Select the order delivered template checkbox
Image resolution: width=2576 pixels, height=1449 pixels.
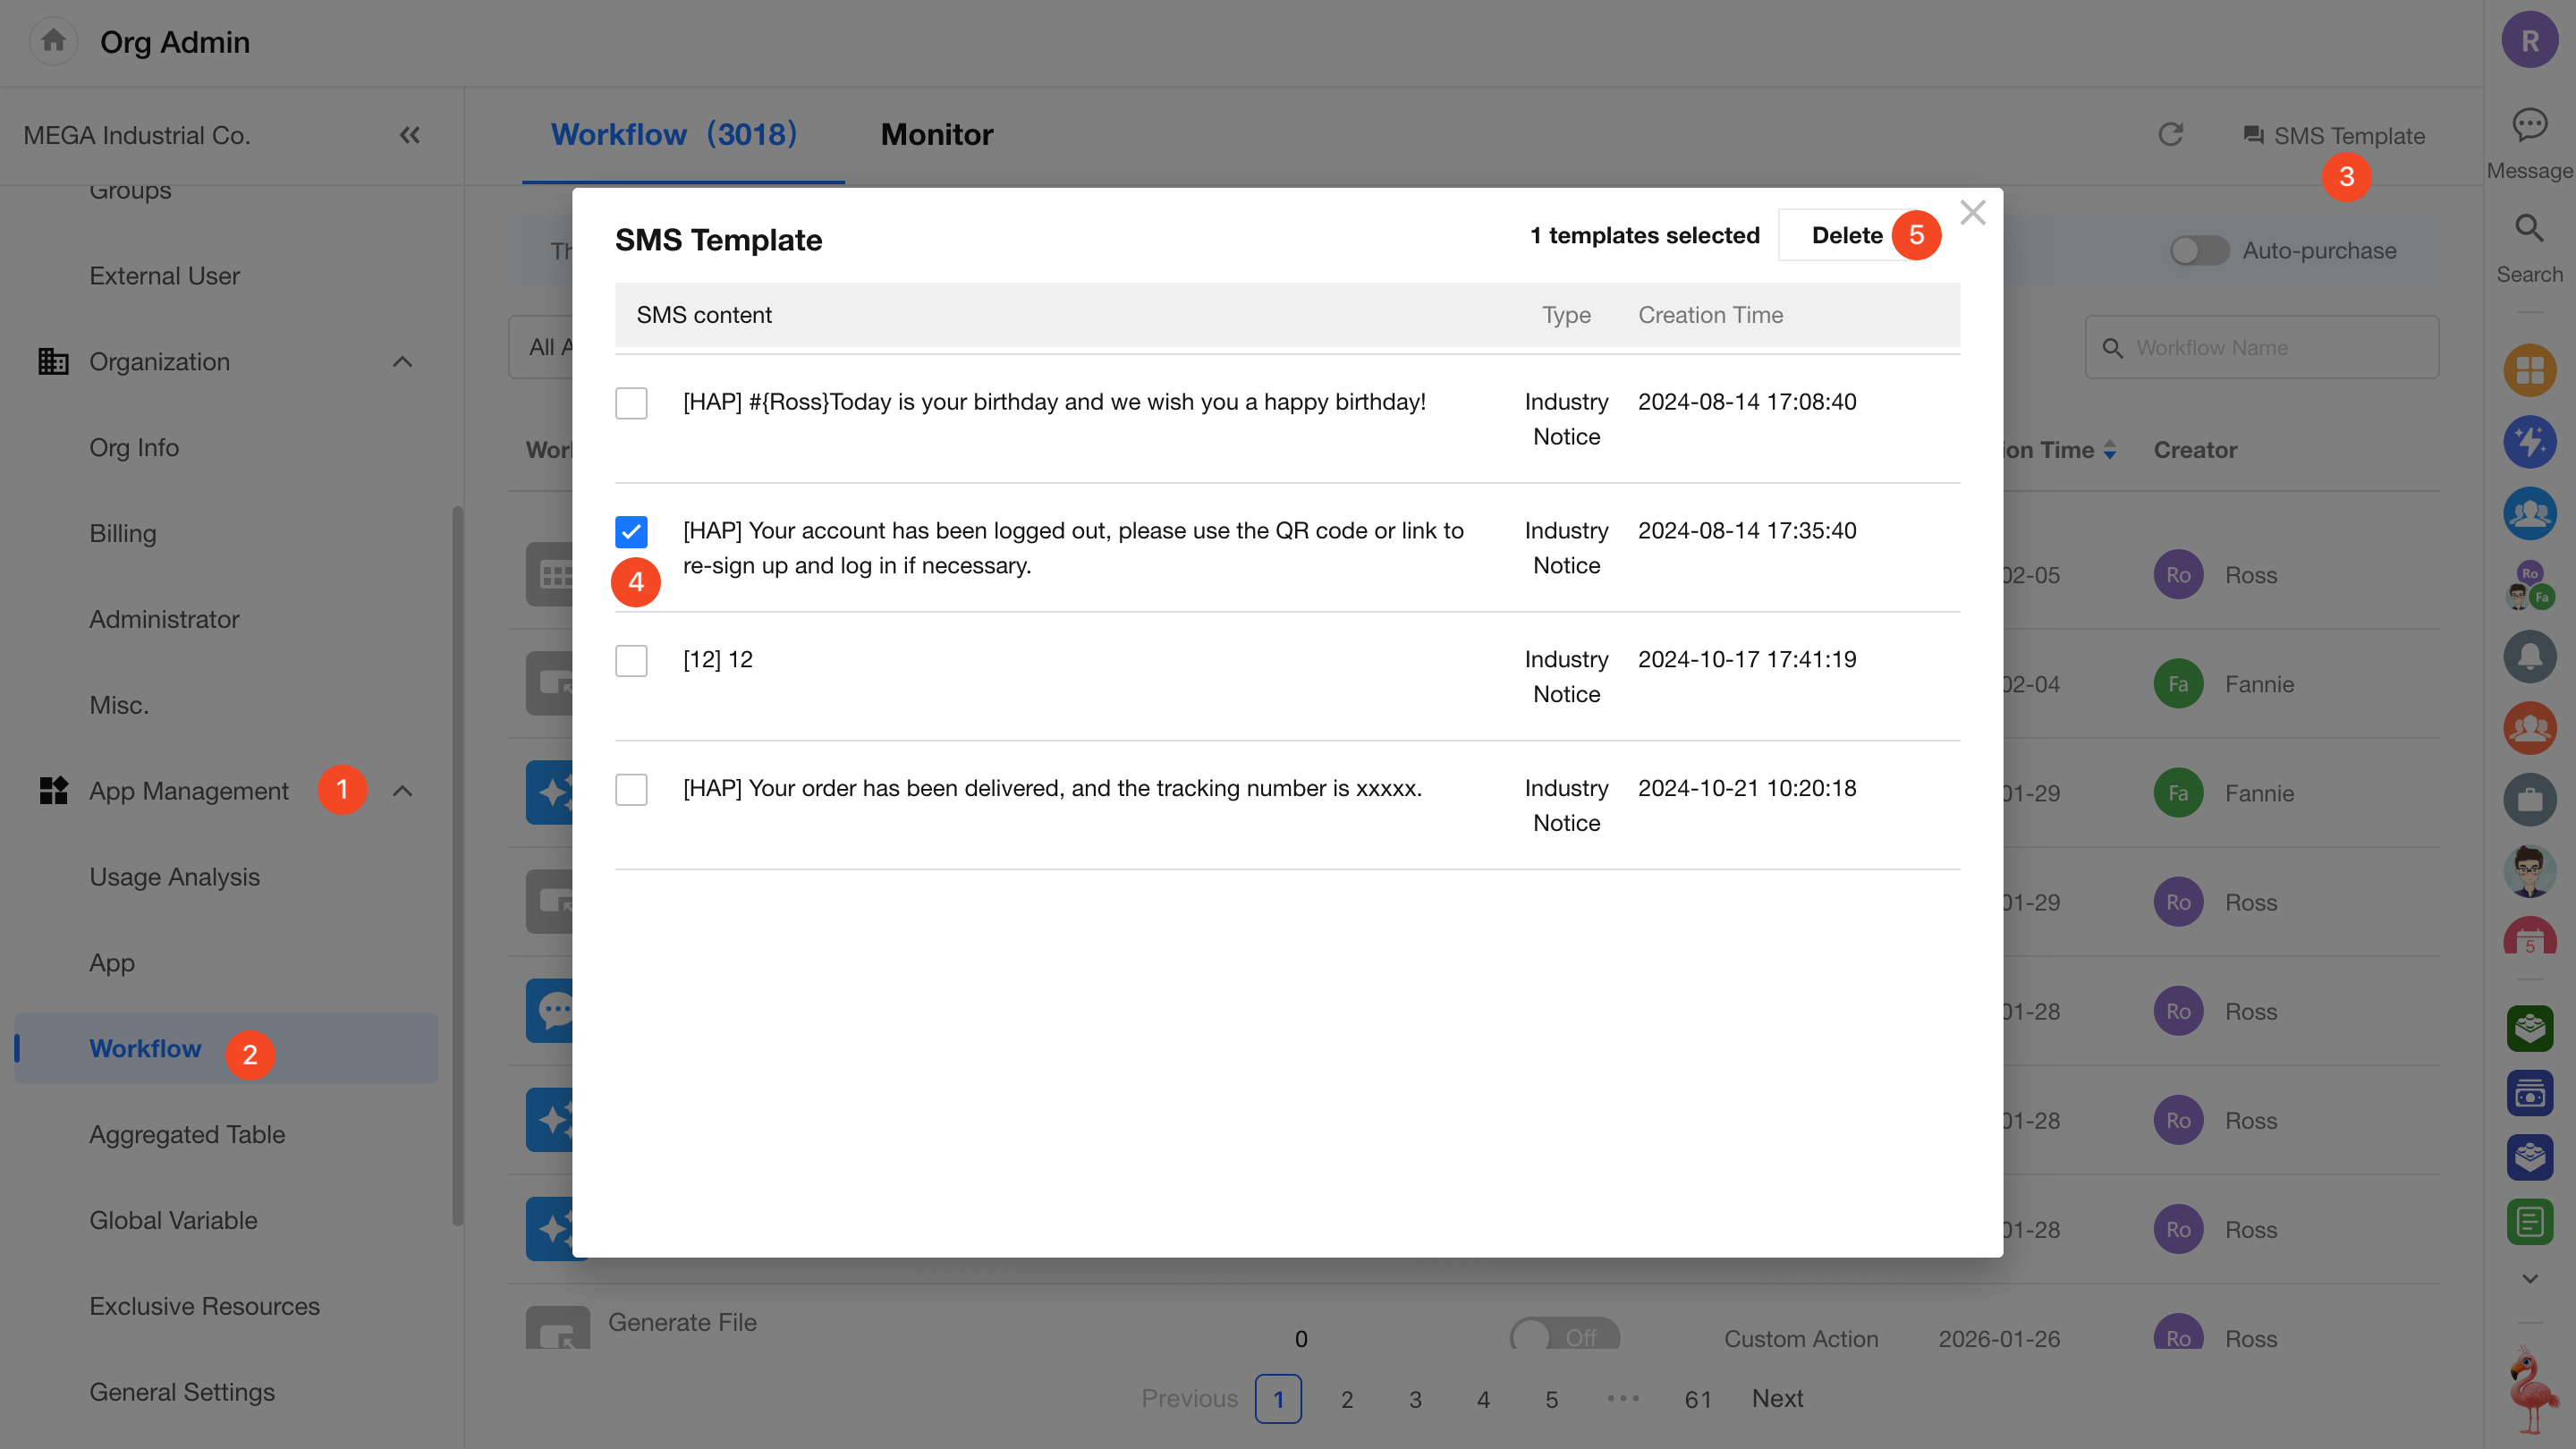631,790
